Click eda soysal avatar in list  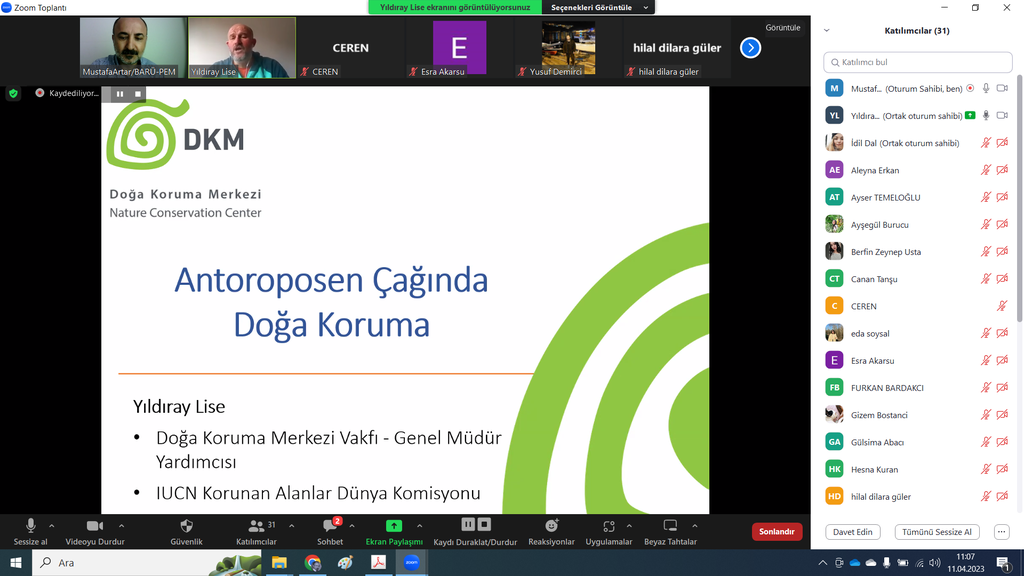[x=834, y=333]
